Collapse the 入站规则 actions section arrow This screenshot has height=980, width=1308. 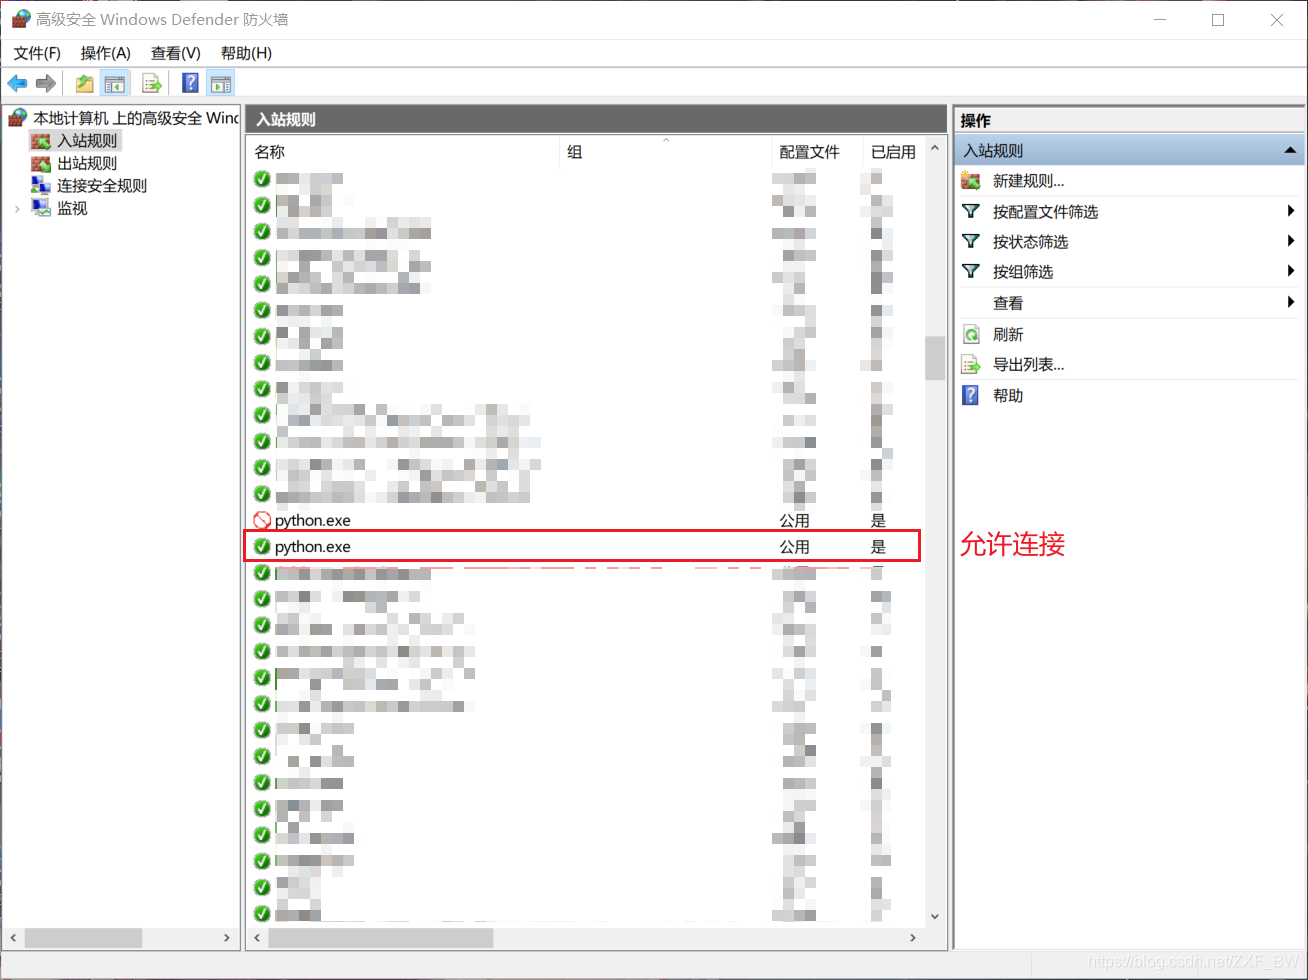pyautogui.click(x=1290, y=151)
